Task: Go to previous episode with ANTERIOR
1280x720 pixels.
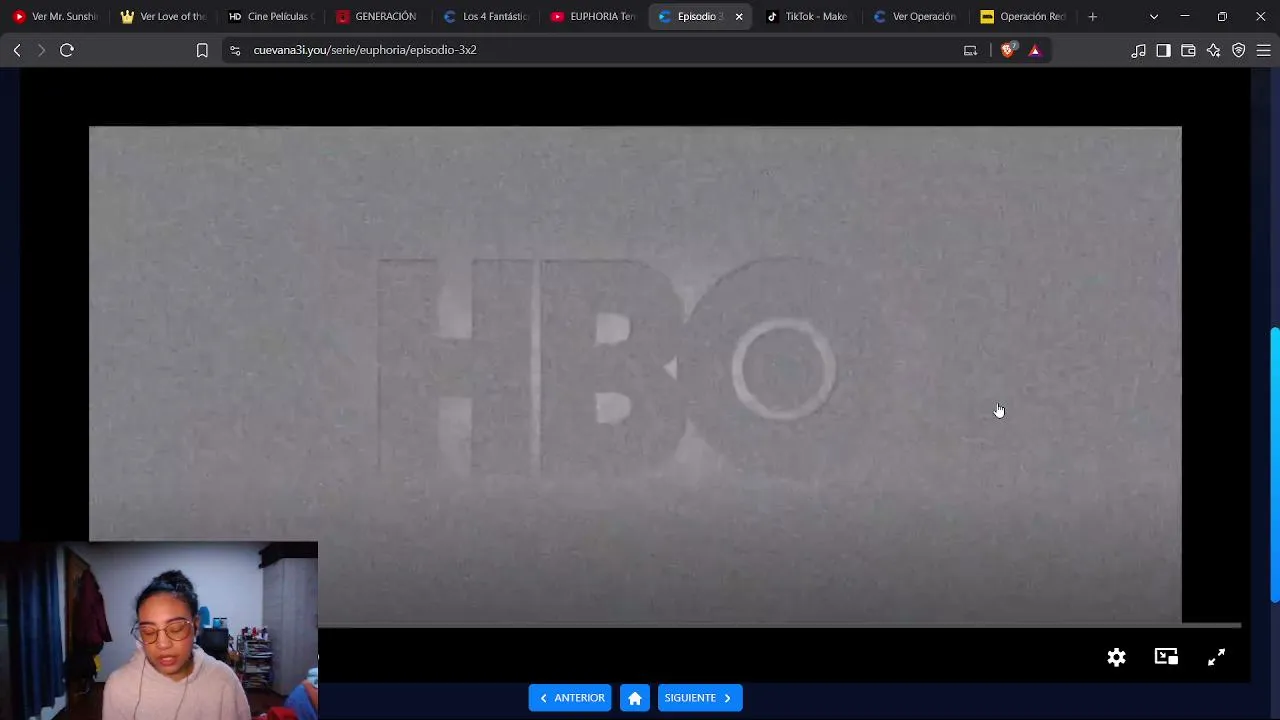Action: (x=570, y=698)
